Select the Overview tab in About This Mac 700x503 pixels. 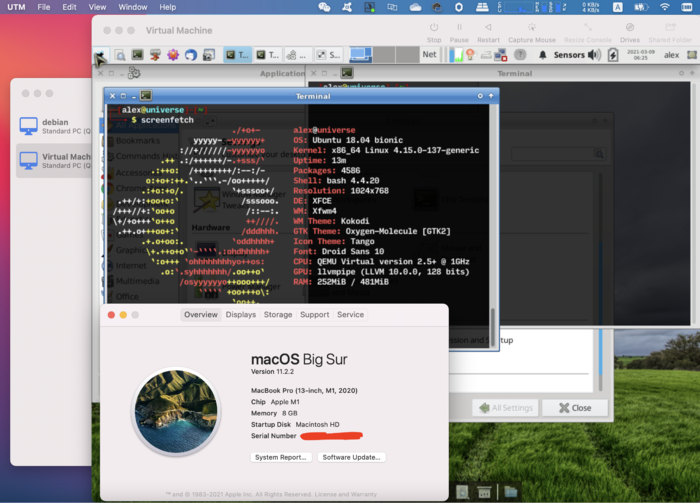click(x=201, y=315)
